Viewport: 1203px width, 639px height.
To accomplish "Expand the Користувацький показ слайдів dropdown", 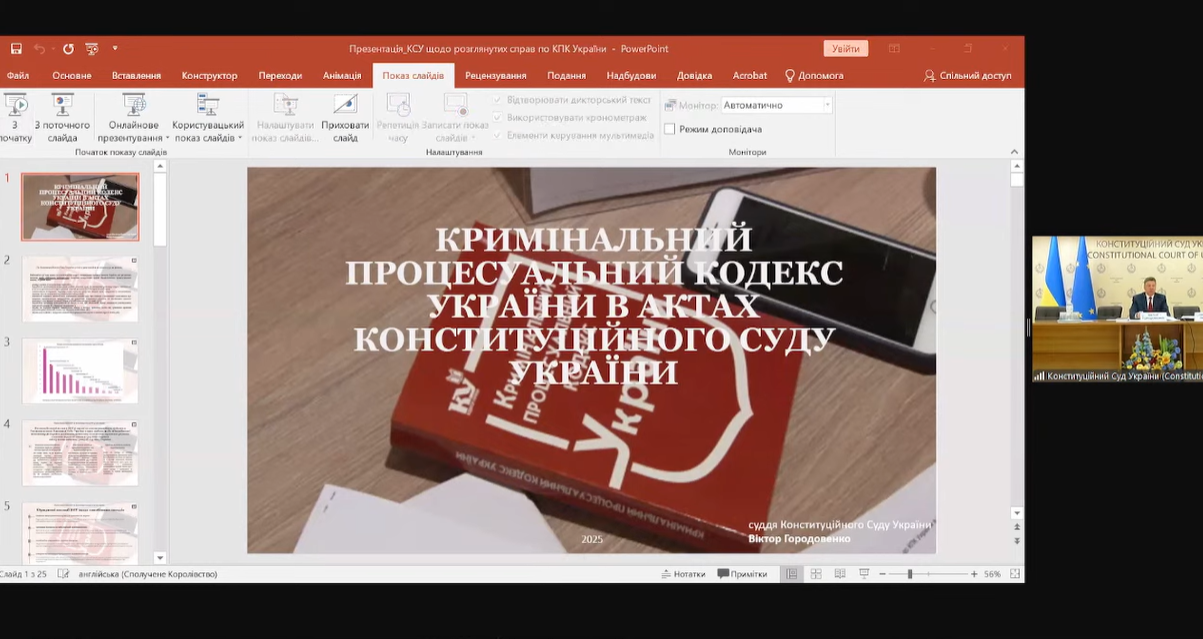I will pyautogui.click(x=207, y=118).
